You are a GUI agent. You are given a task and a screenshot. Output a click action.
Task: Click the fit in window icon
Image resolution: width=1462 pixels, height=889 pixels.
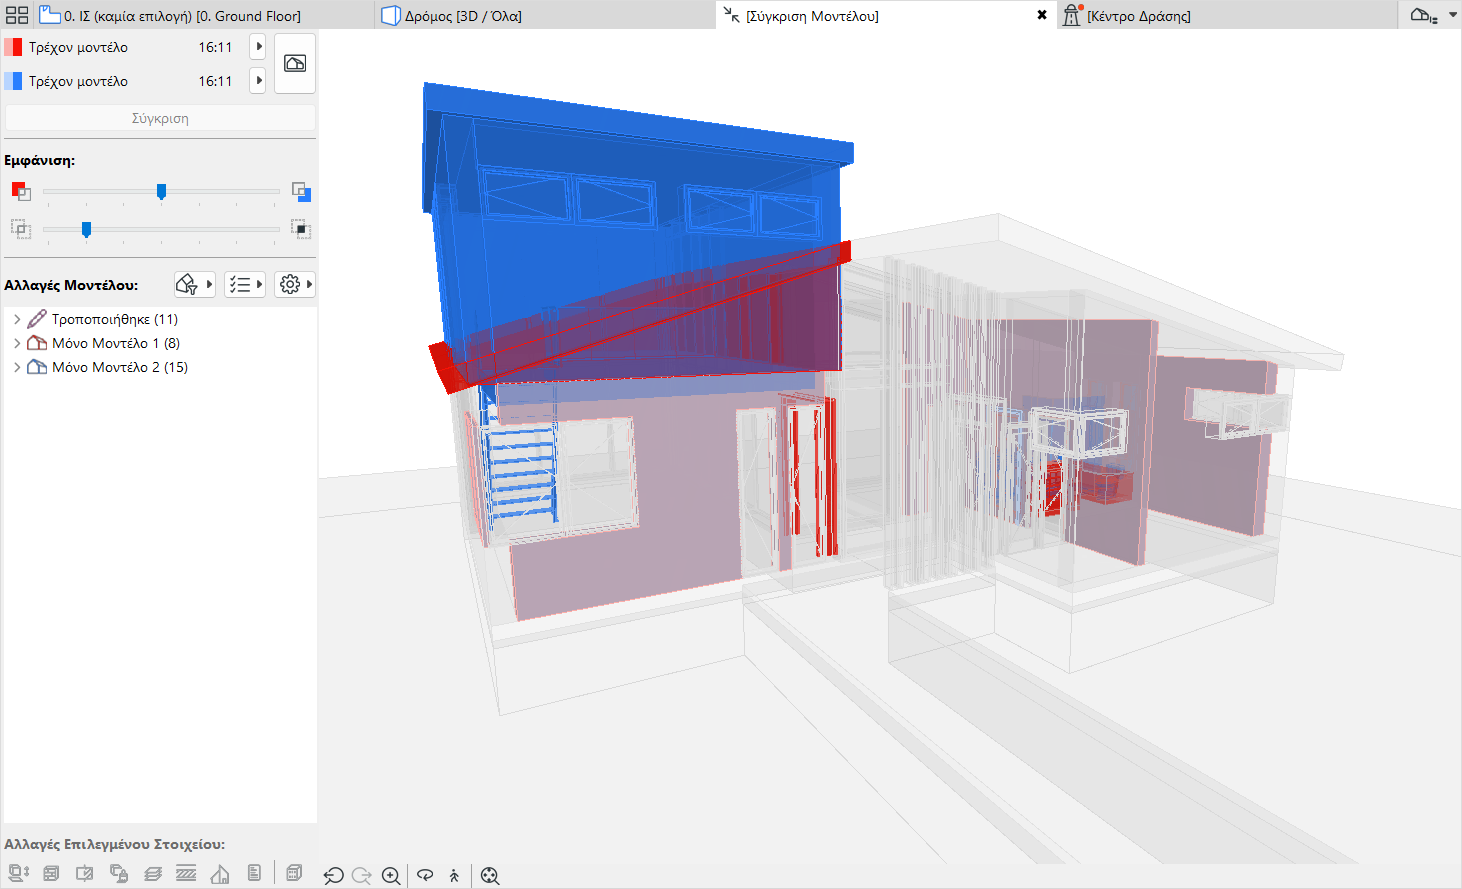click(x=489, y=876)
